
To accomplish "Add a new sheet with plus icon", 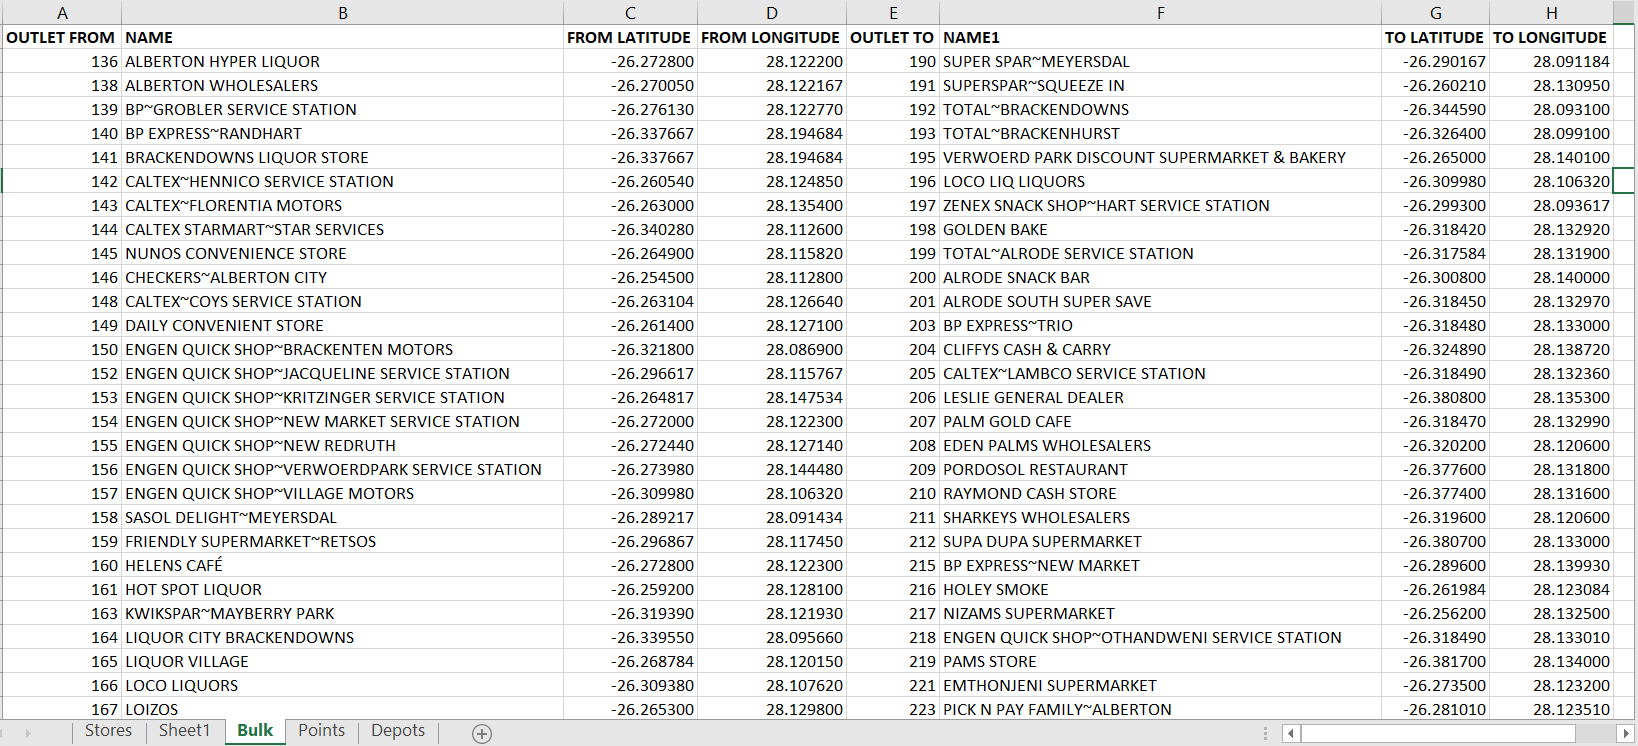I will pyautogui.click(x=482, y=734).
